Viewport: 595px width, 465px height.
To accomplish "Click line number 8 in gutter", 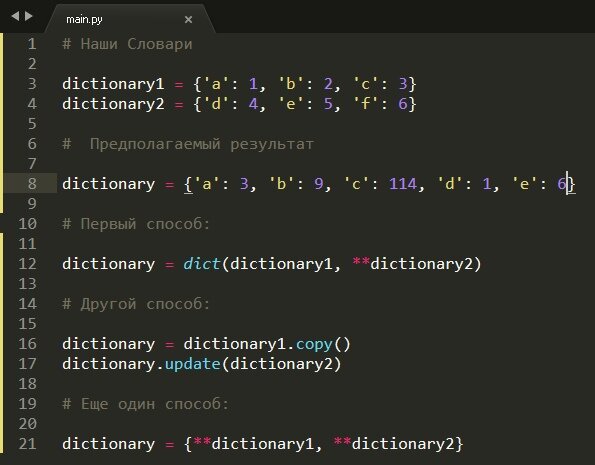I will click(x=32, y=184).
